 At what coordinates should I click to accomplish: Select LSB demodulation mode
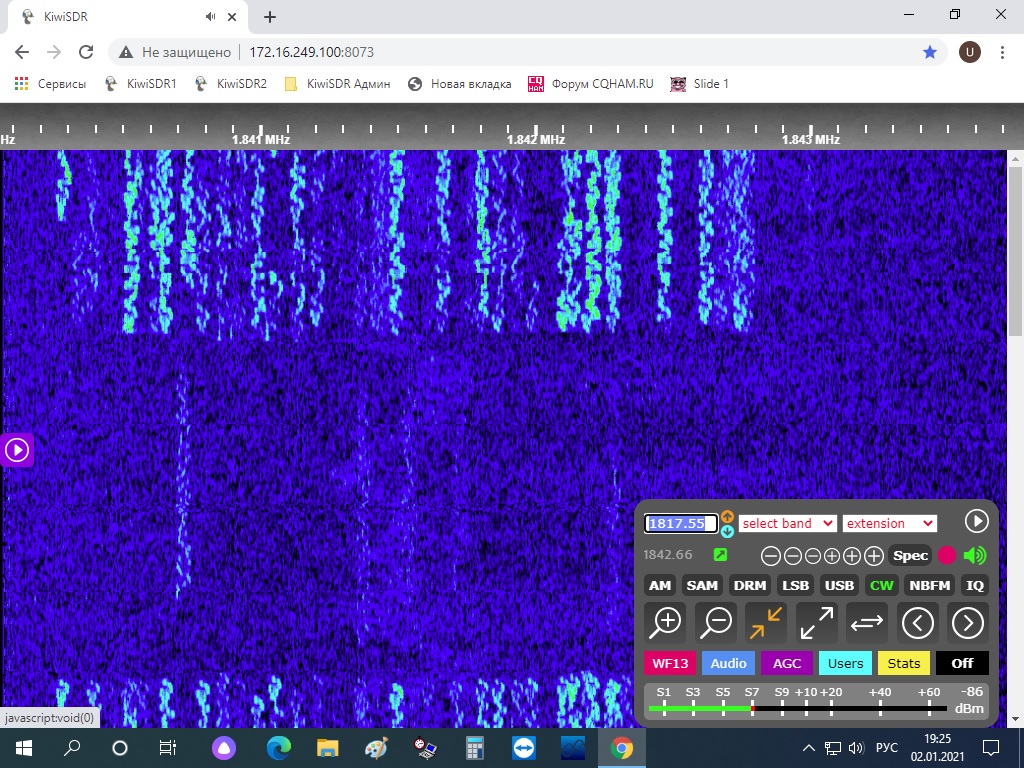click(x=795, y=585)
